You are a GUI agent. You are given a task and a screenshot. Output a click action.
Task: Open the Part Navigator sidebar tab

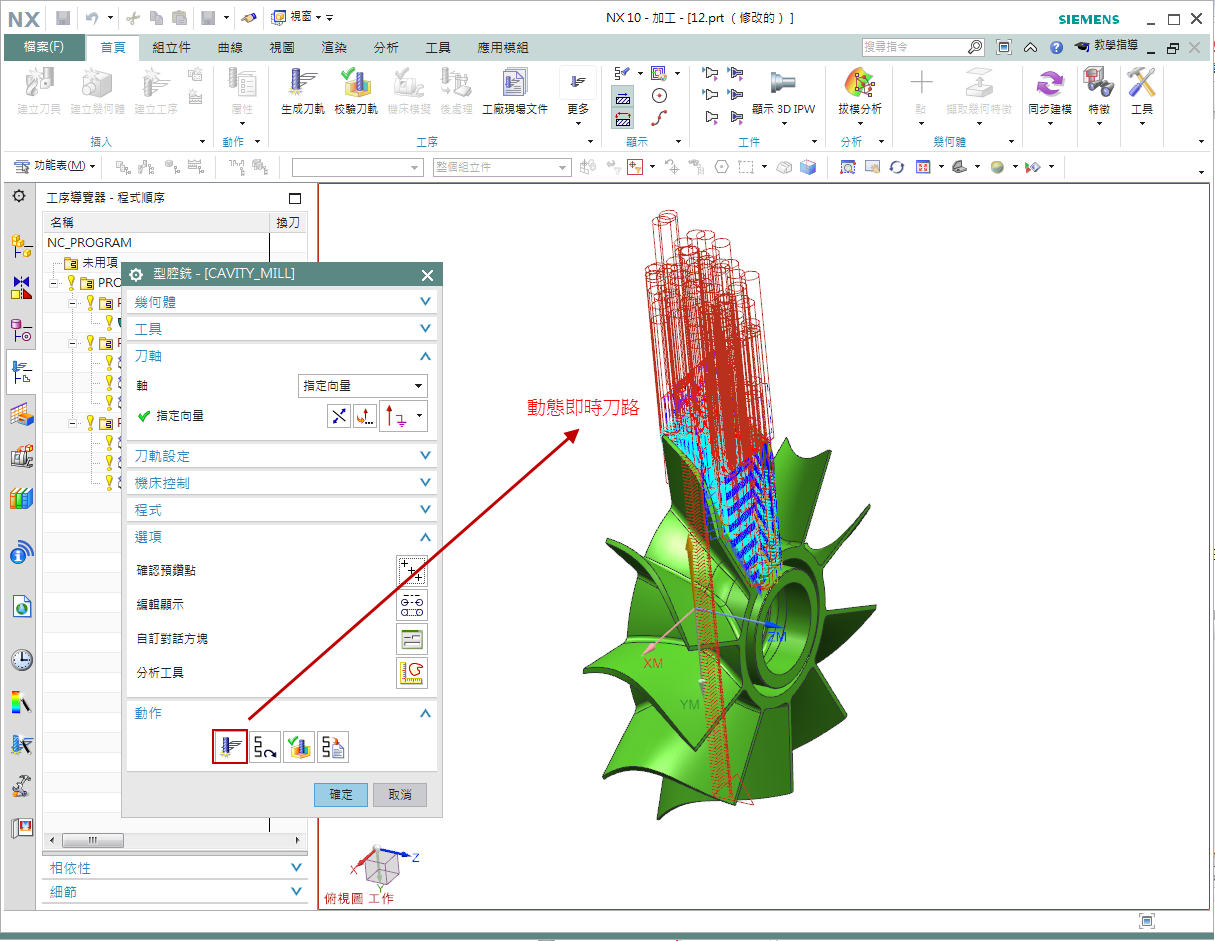[21, 329]
